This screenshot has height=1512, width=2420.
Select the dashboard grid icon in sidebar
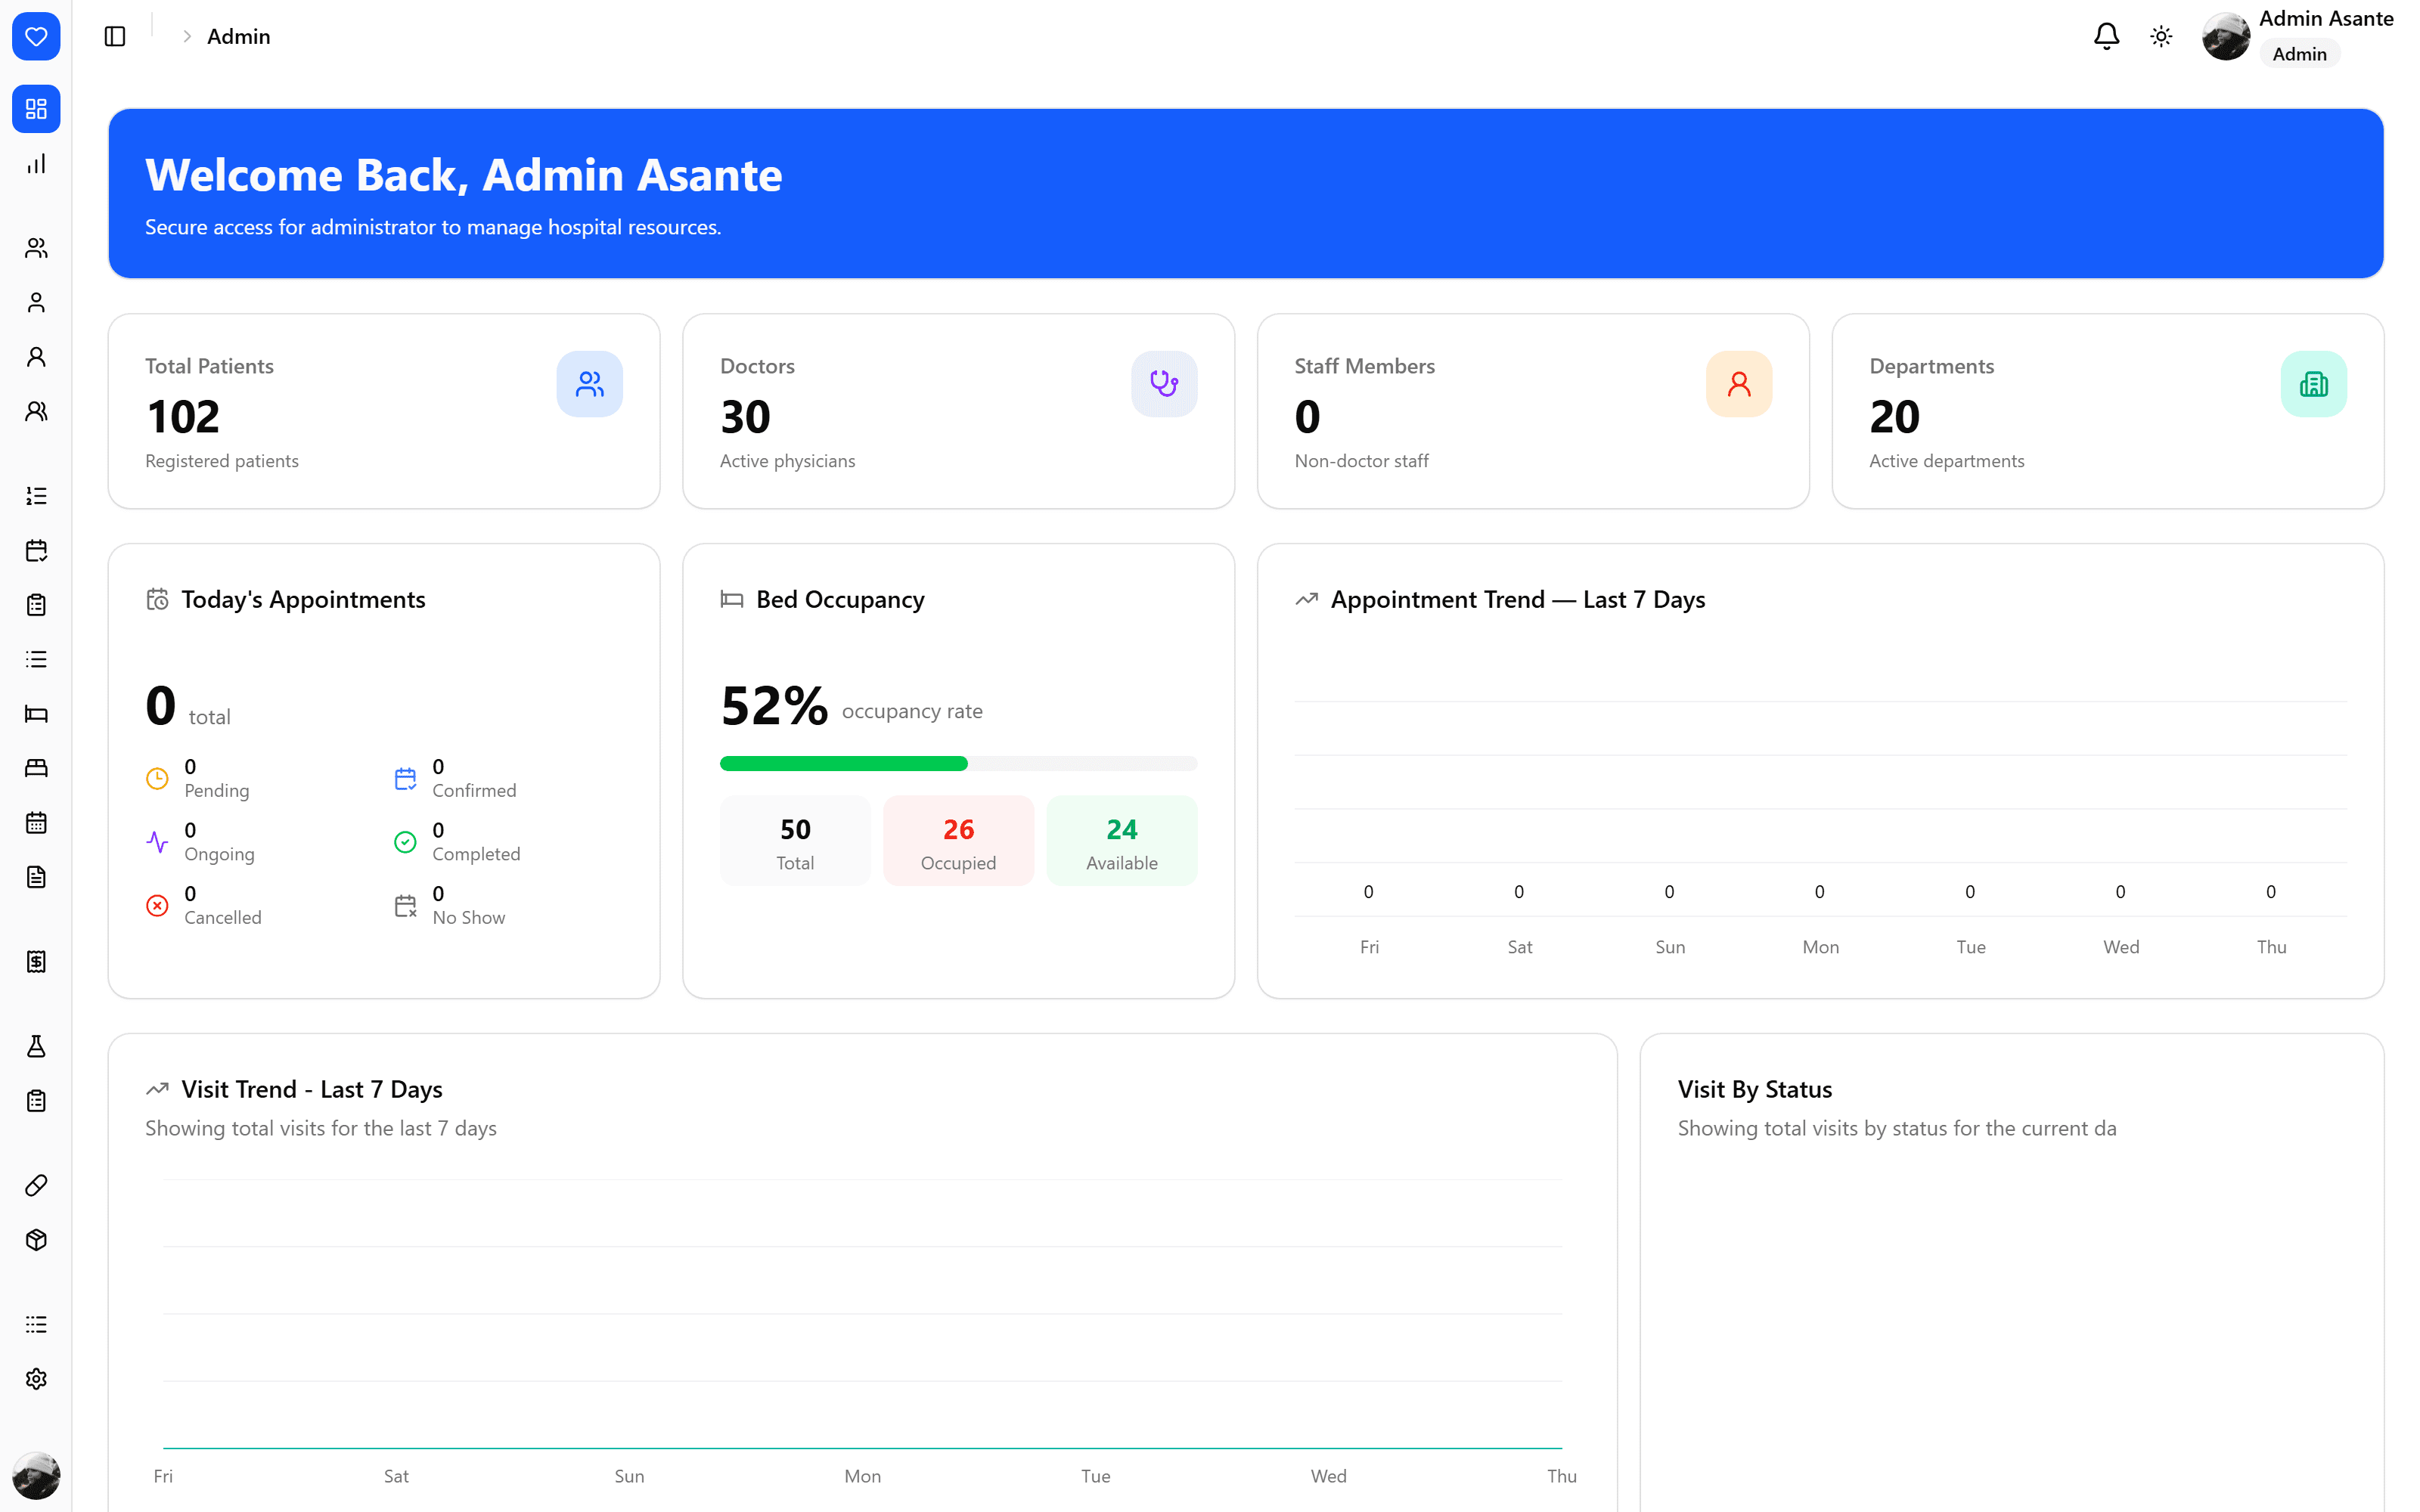[x=36, y=109]
